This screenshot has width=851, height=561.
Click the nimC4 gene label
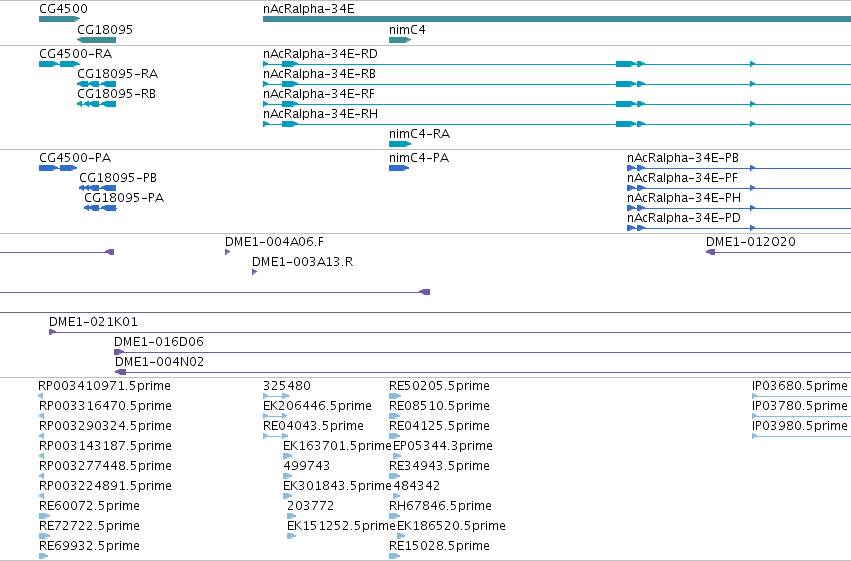[x=407, y=30]
